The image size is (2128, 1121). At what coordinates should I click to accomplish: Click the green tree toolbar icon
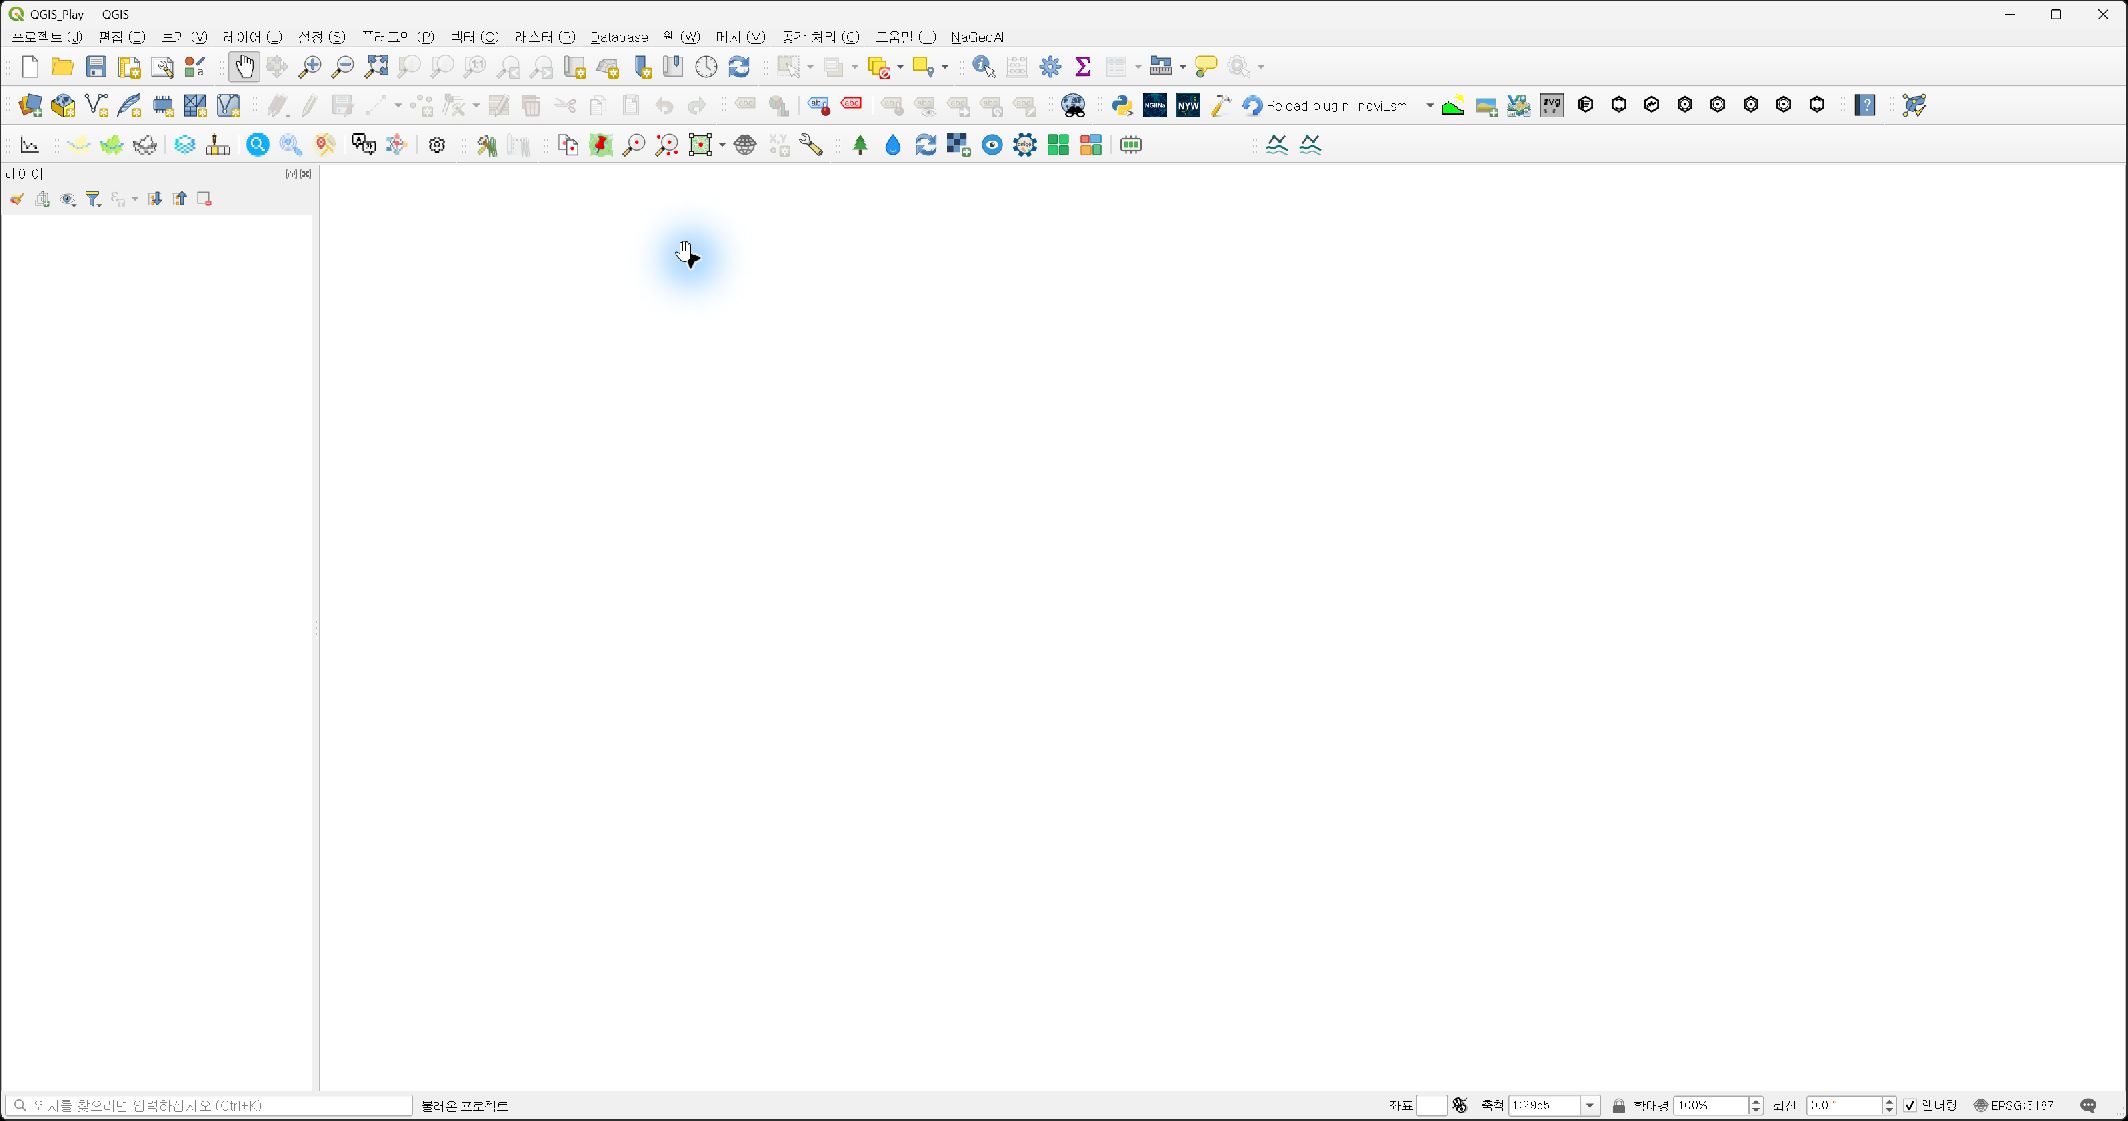[860, 145]
